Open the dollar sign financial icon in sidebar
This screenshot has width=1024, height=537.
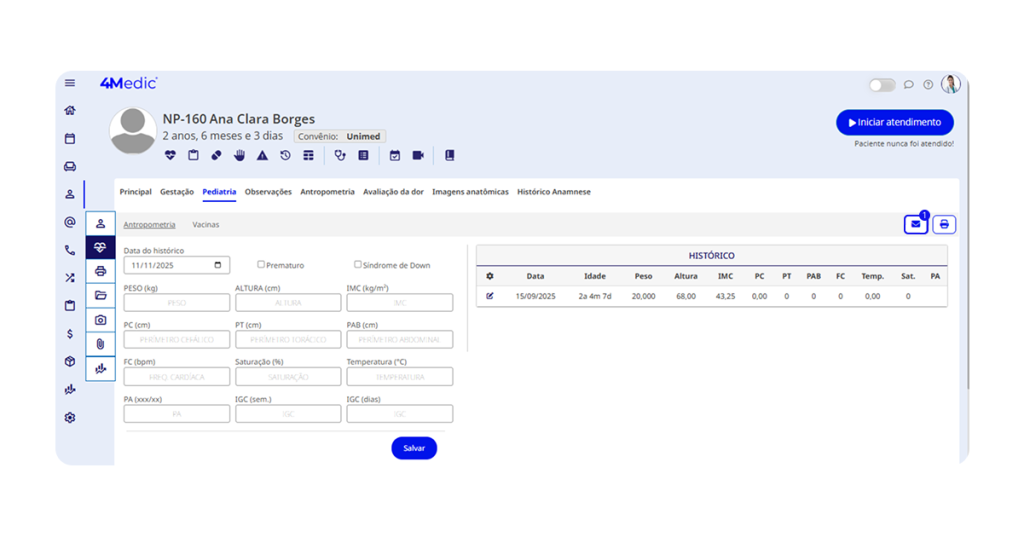tap(69, 333)
